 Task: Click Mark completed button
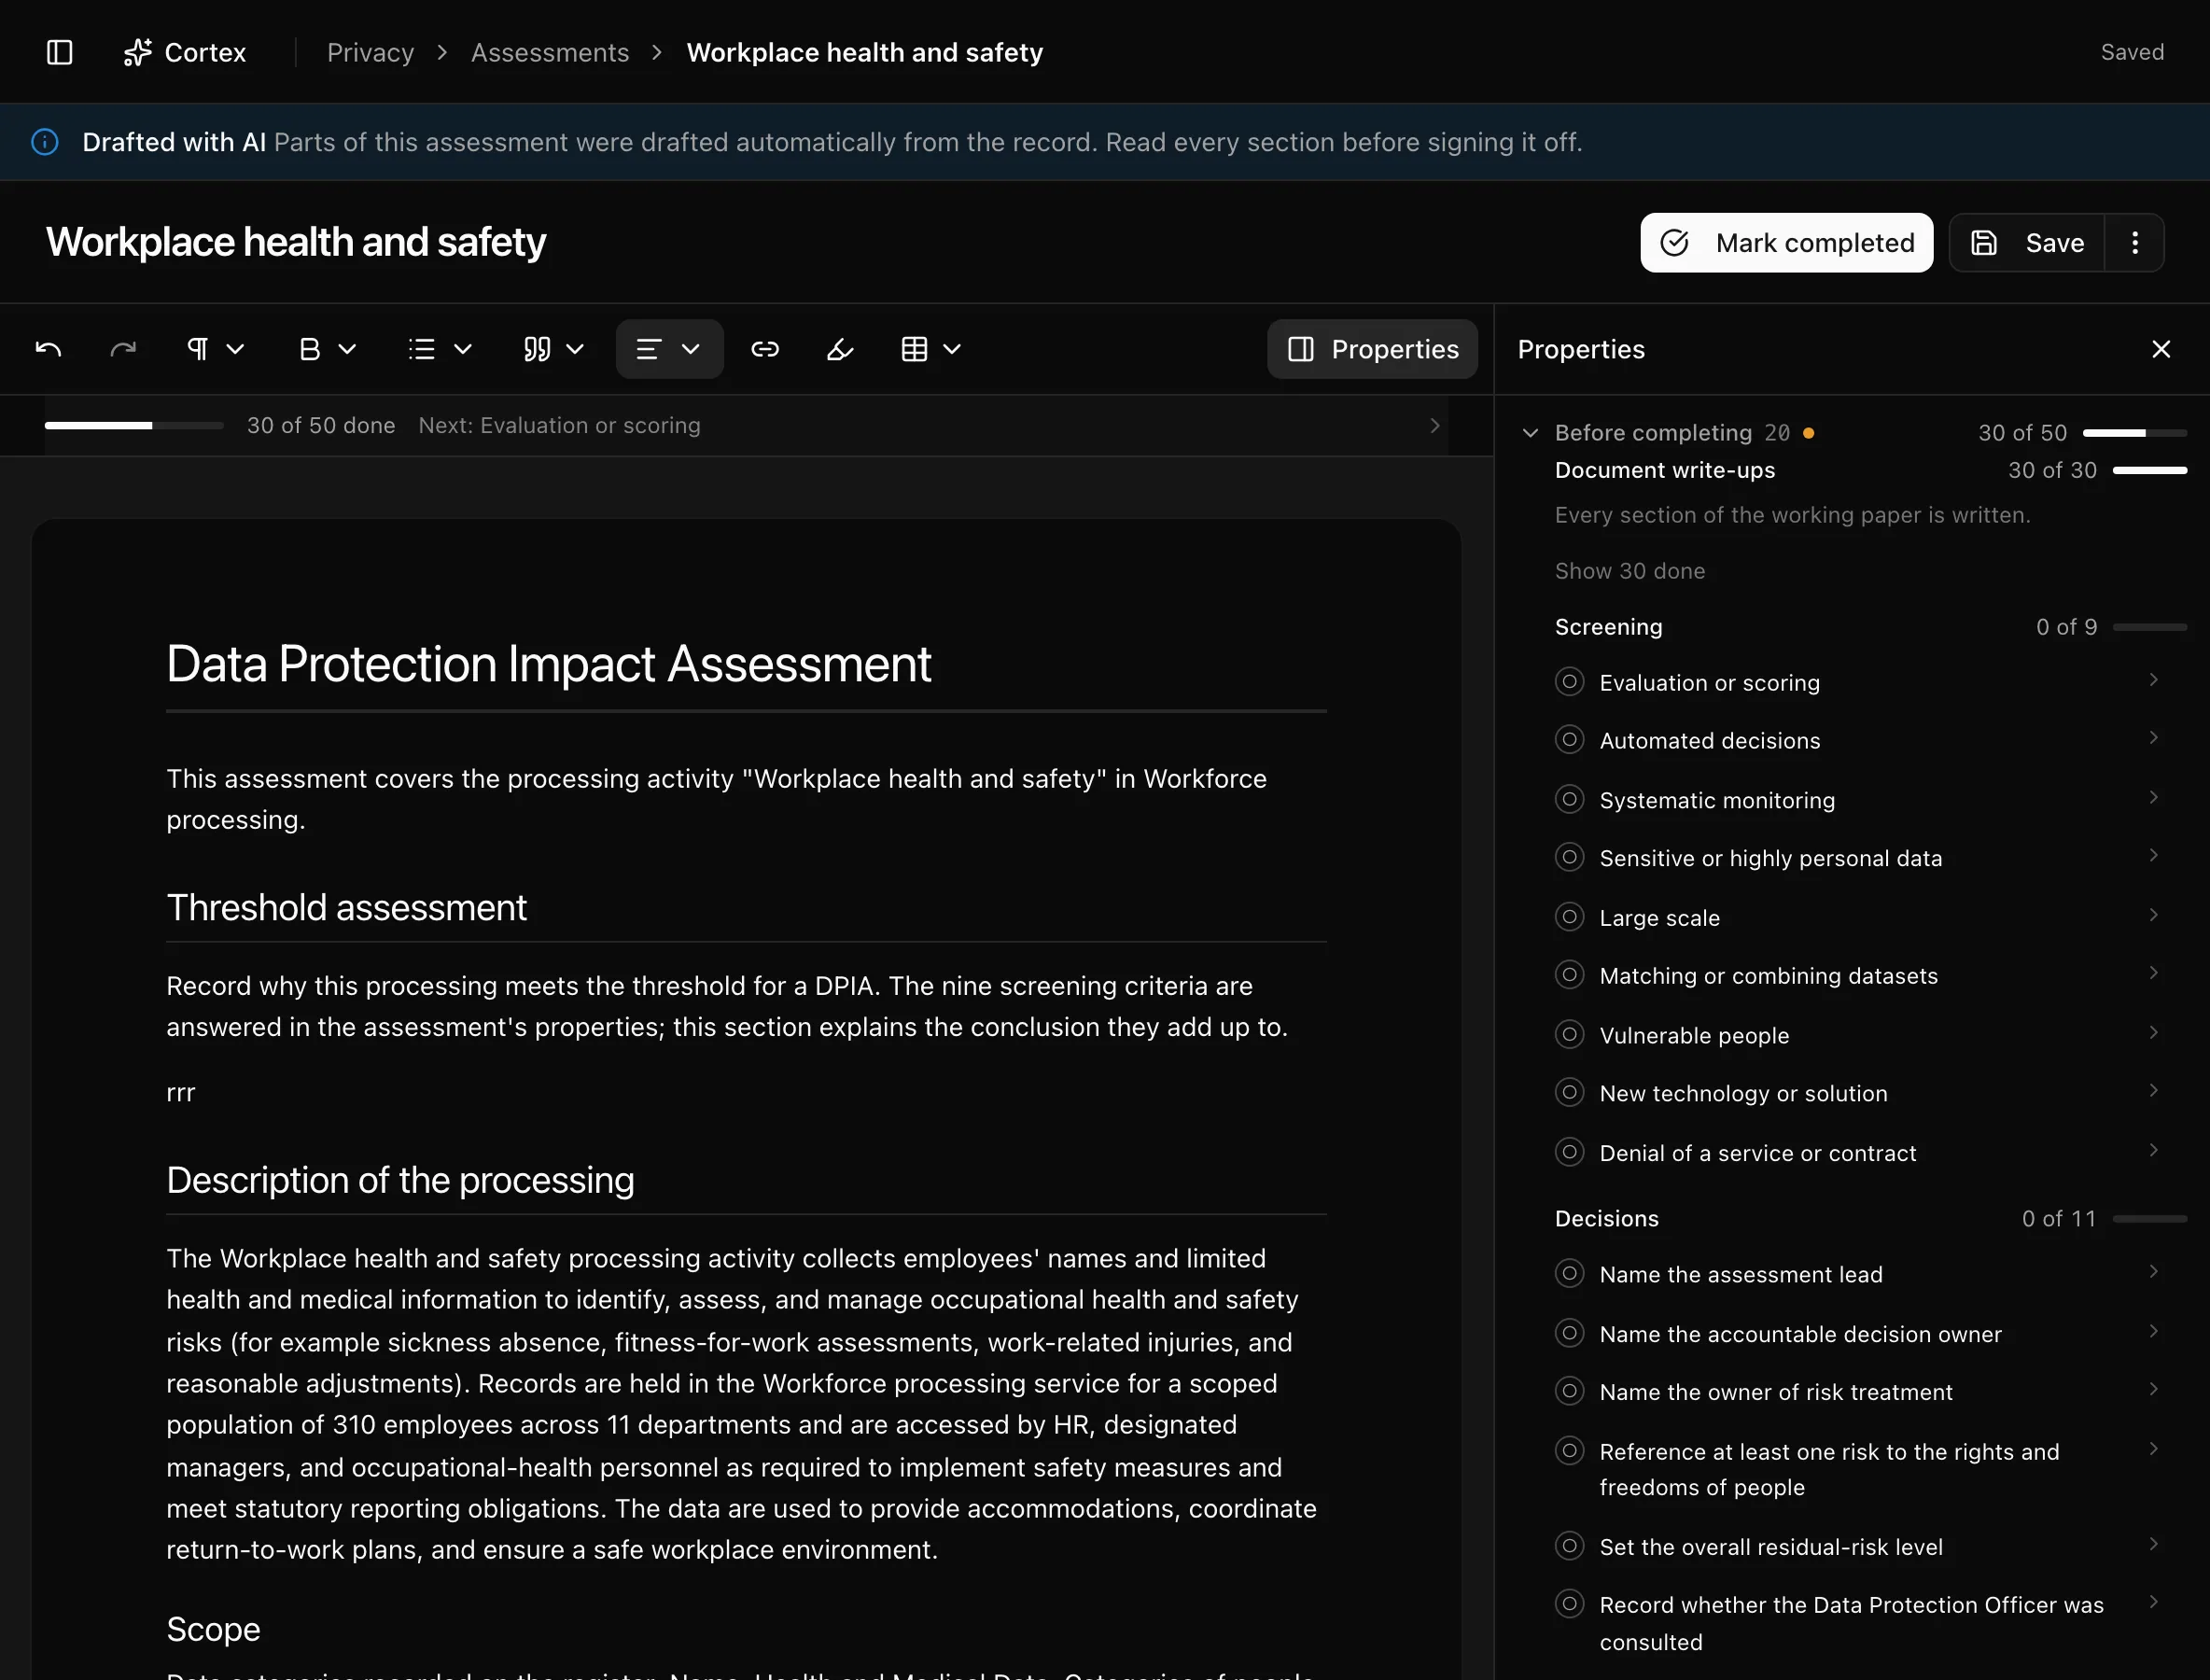[1787, 243]
